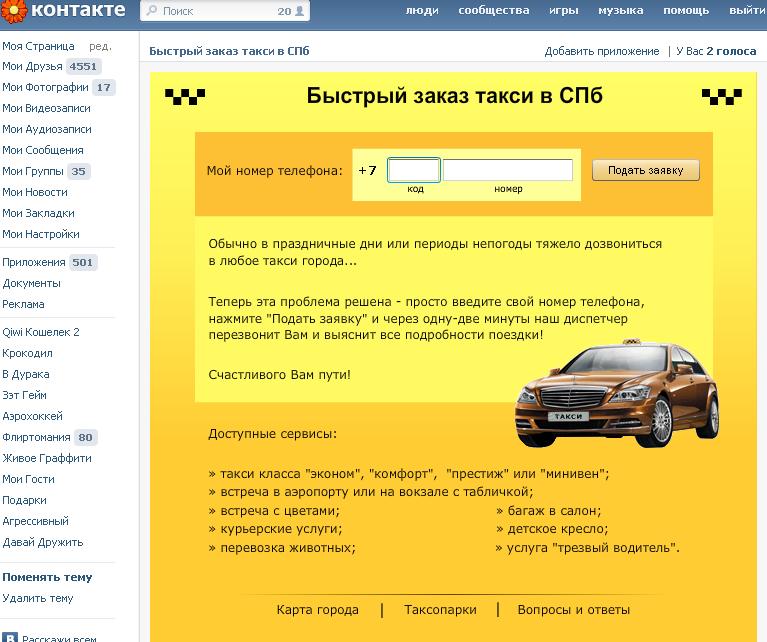Open the Флиртомания app
The width and height of the screenshot is (767, 642).
36,437
